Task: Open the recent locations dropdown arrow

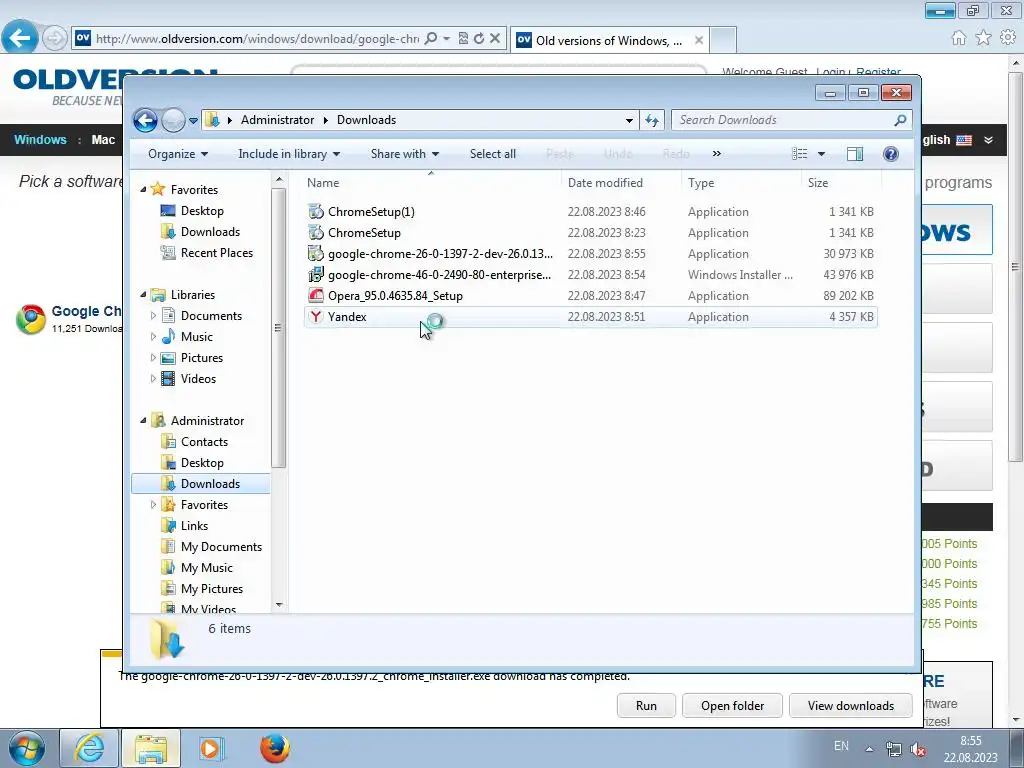Action: click(193, 121)
